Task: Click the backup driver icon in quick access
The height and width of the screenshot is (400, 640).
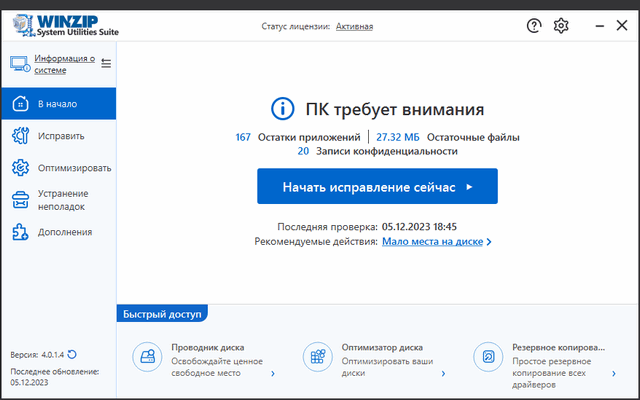Action: (488, 356)
